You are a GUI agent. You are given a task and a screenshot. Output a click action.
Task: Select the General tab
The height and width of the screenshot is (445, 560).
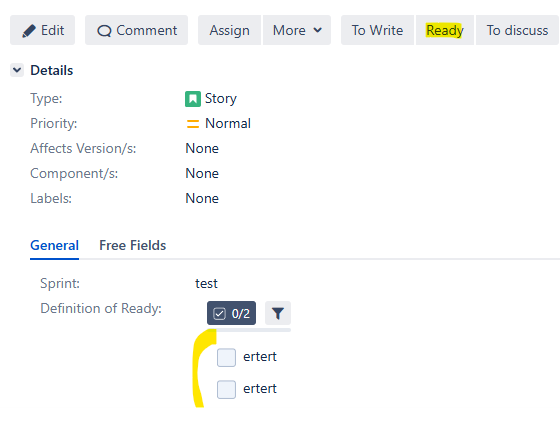point(55,245)
